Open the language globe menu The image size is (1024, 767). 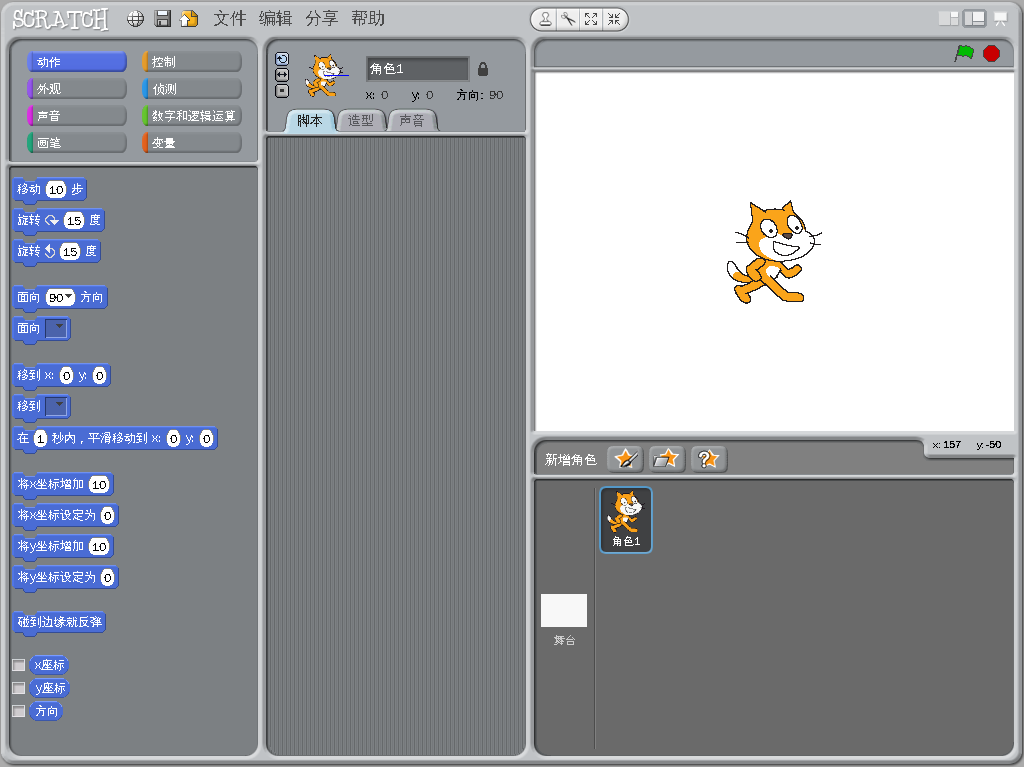tap(136, 18)
